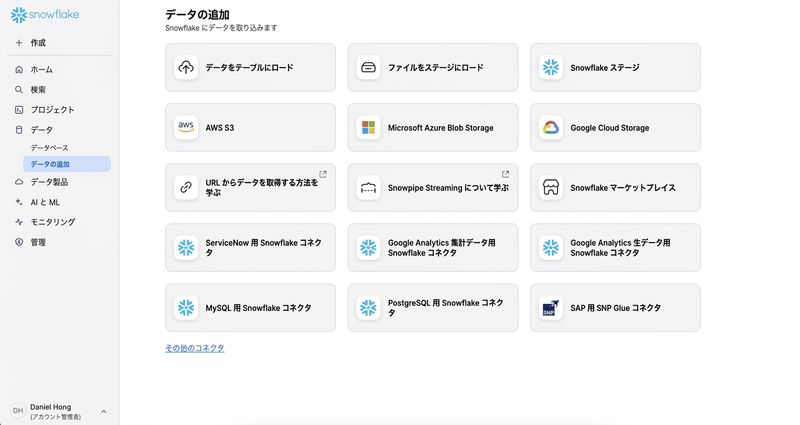
Task: Select ServiceNow 用 Snowflake コネクタ card
Action: [250, 248]
